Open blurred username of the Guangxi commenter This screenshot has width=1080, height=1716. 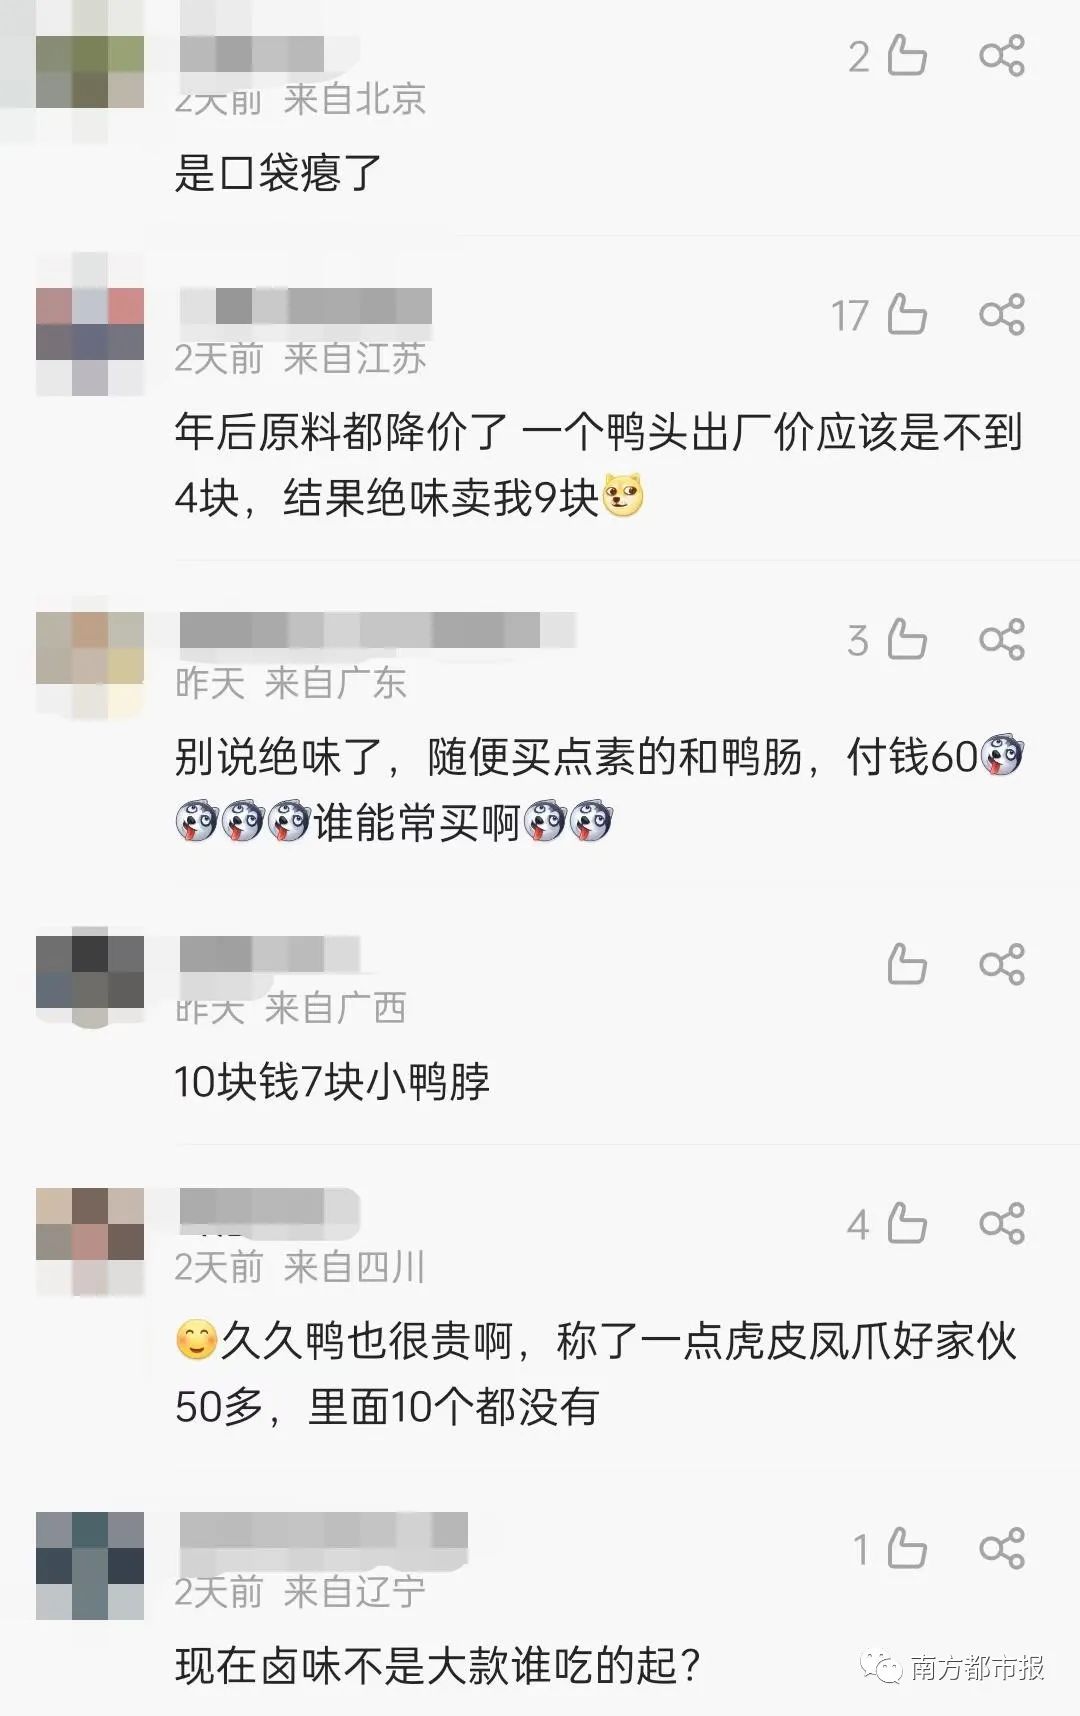(x=270, y=954)
